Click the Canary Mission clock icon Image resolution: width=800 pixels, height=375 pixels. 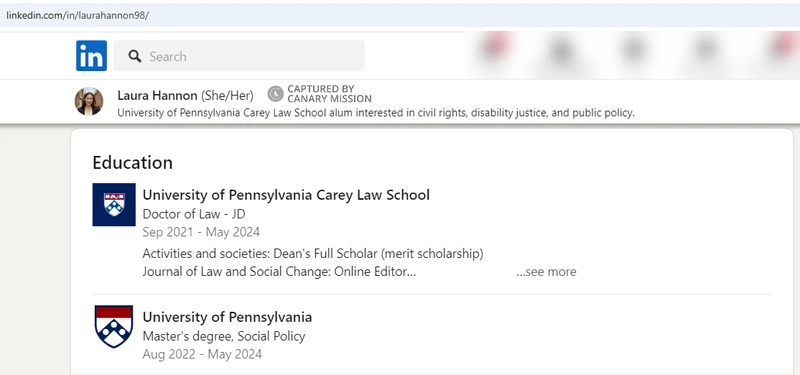[x=276, y=94]
